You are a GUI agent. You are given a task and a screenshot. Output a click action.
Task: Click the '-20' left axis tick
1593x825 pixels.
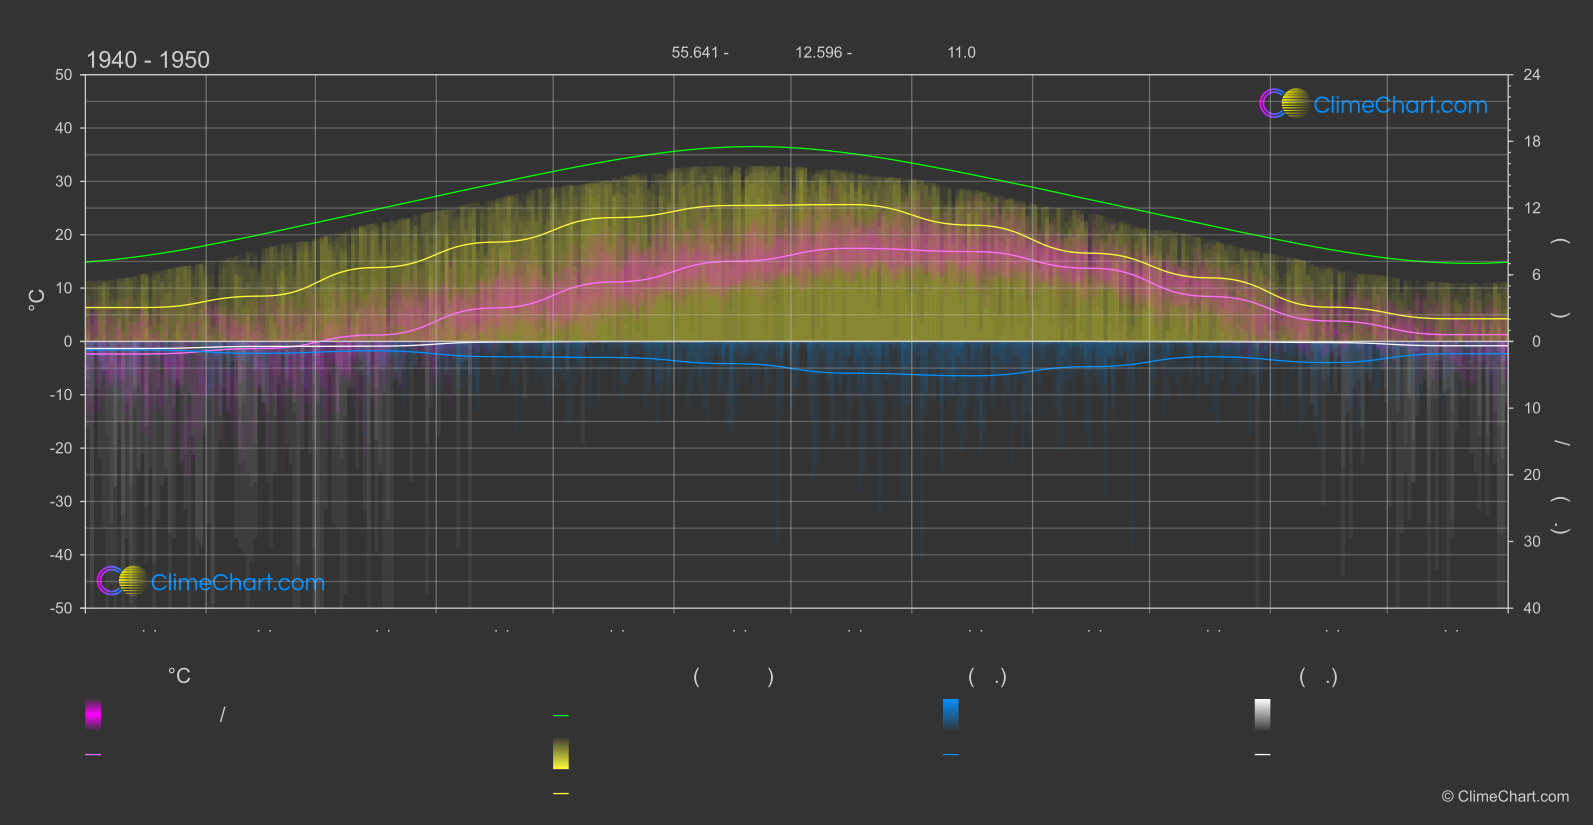tap(62, 448)
